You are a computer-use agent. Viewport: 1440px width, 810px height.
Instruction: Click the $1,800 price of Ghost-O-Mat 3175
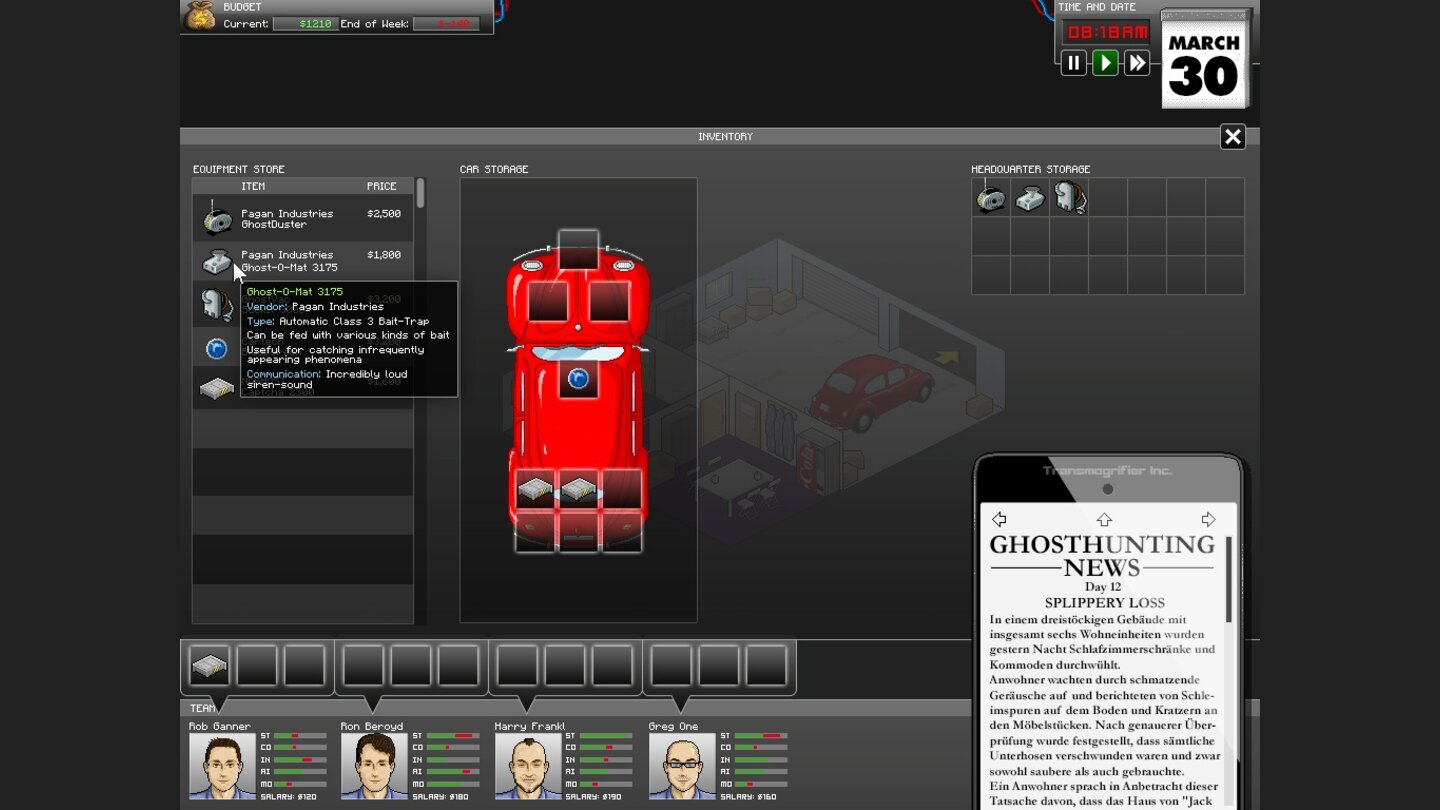click(384, 255)
